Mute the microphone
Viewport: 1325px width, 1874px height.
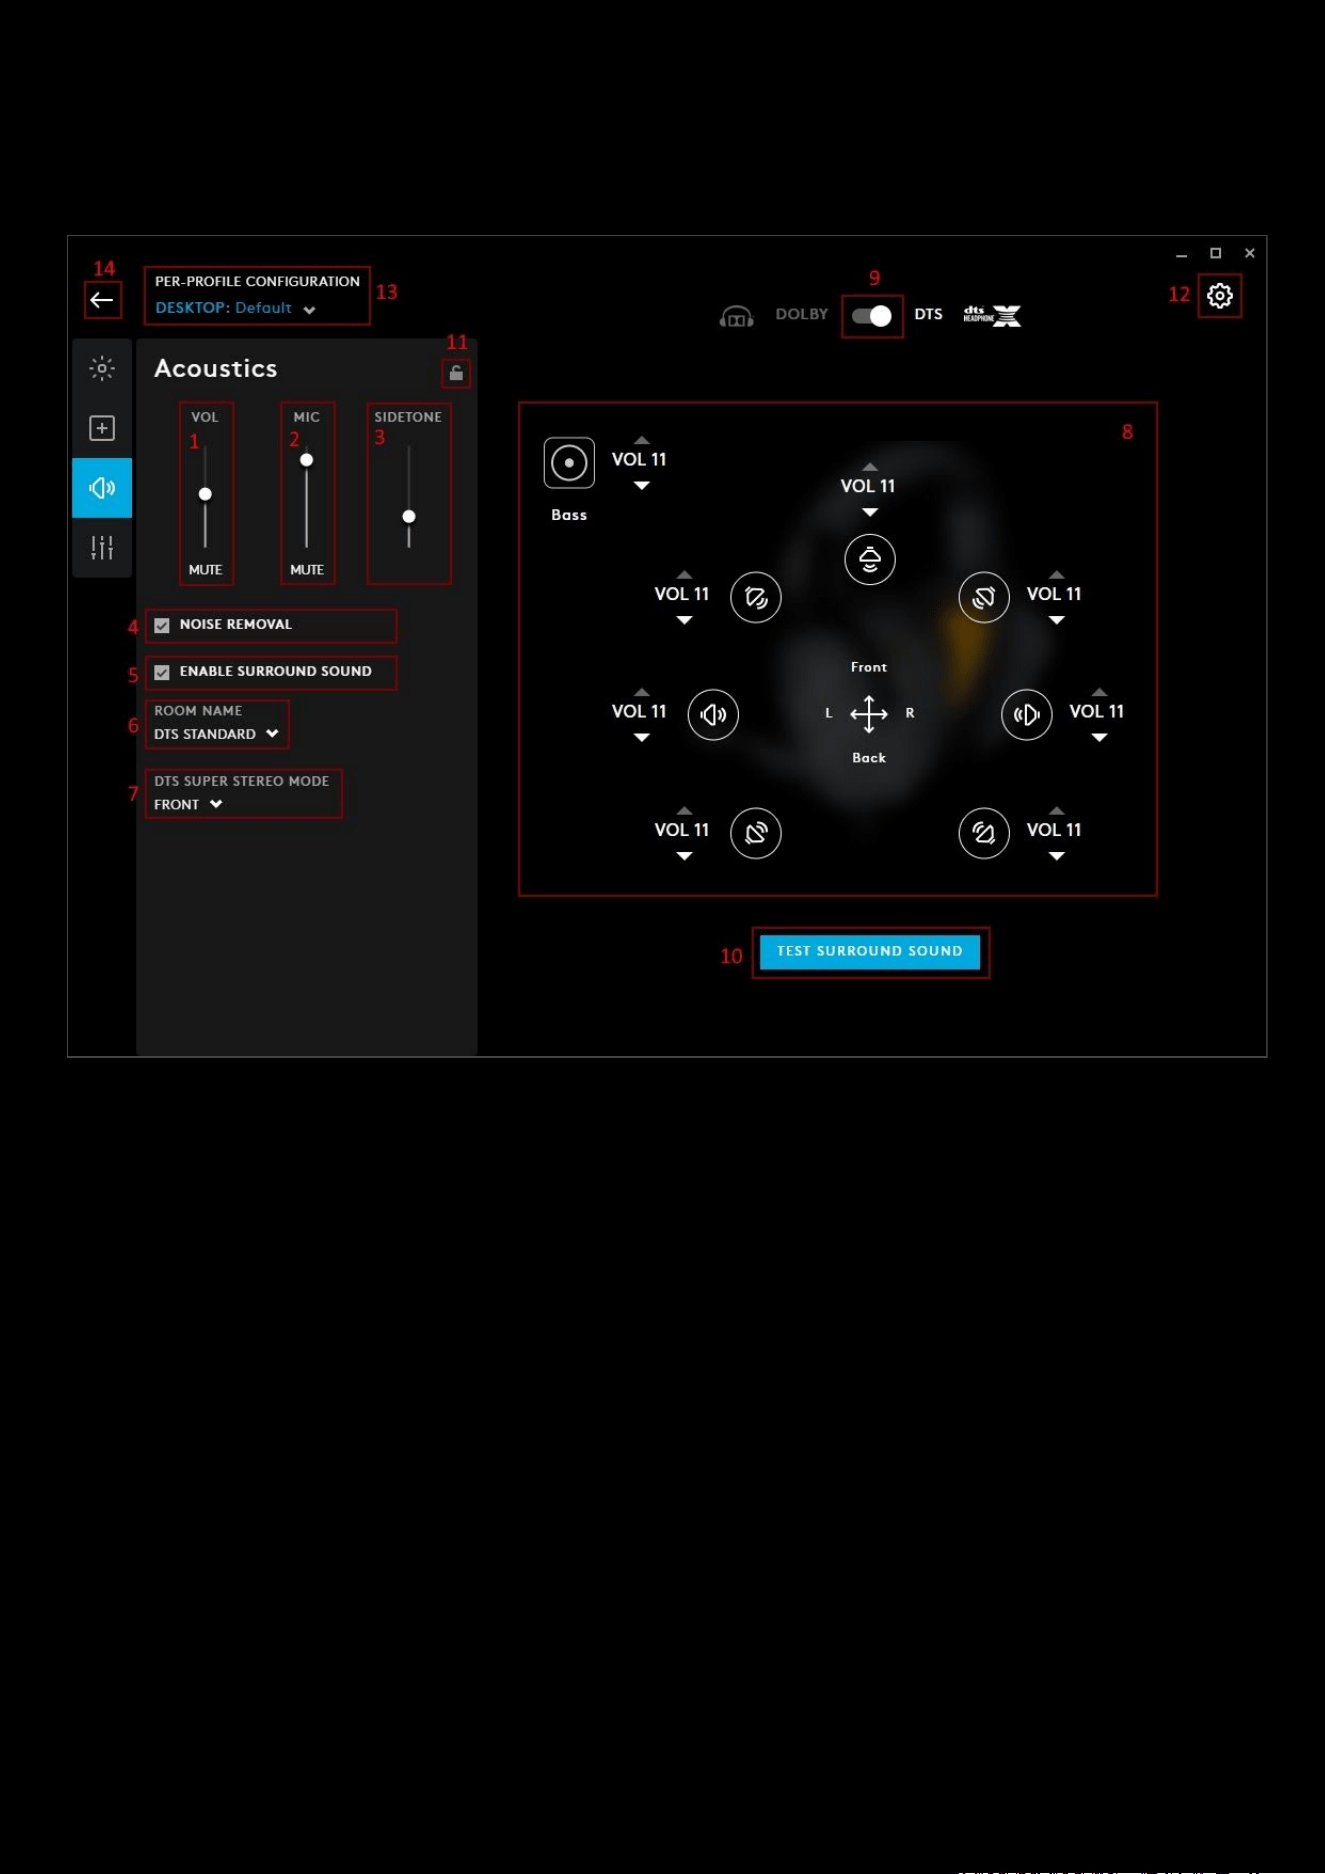(307, 570)
